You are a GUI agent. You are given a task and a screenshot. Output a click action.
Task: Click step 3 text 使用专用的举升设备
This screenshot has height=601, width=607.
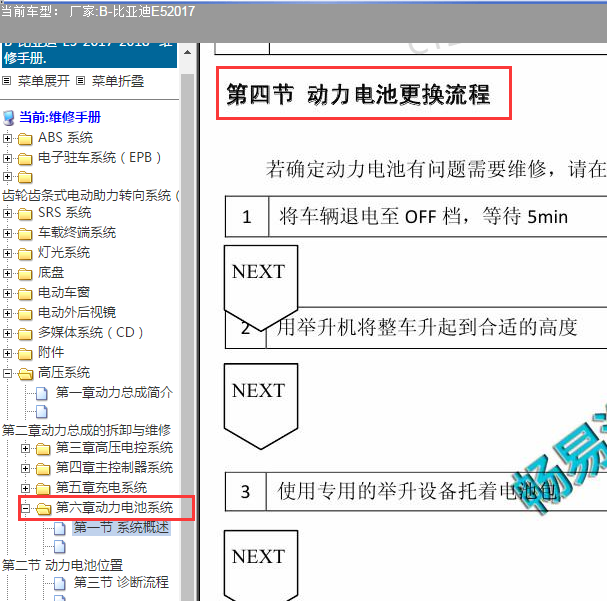click(x=417, y=491)
